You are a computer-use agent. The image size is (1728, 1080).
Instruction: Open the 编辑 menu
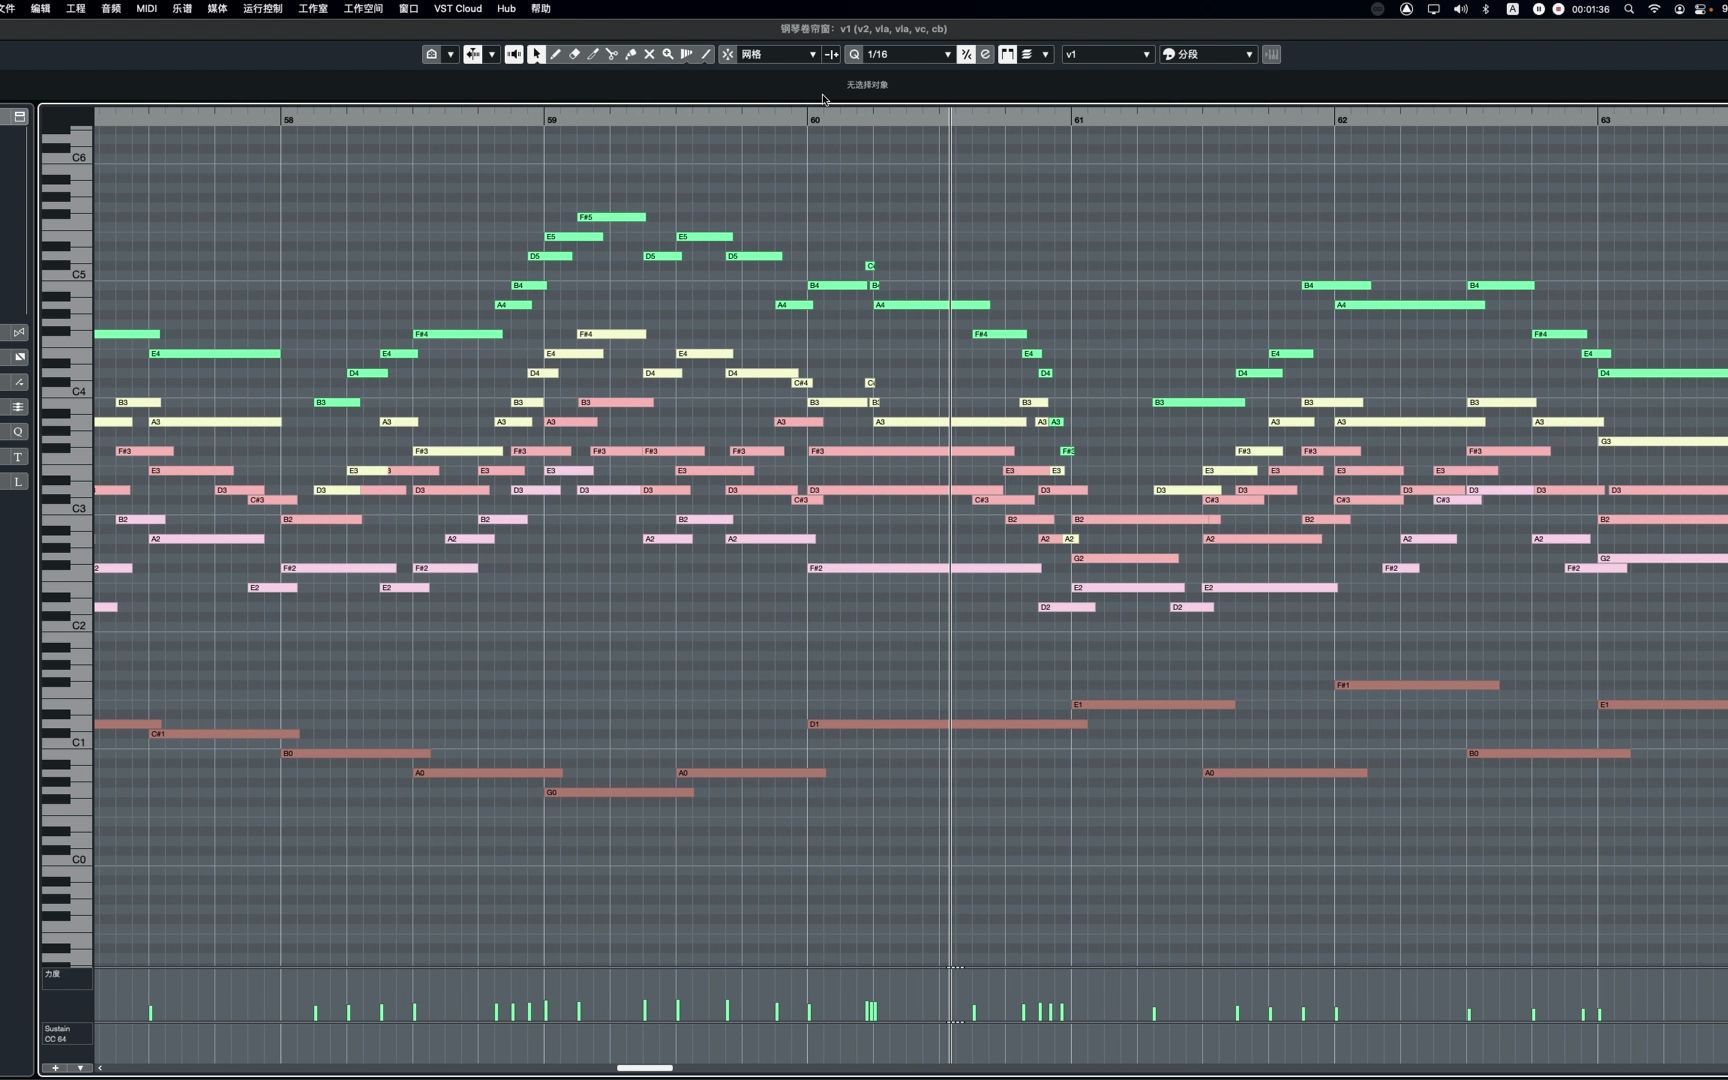[40, 8]
